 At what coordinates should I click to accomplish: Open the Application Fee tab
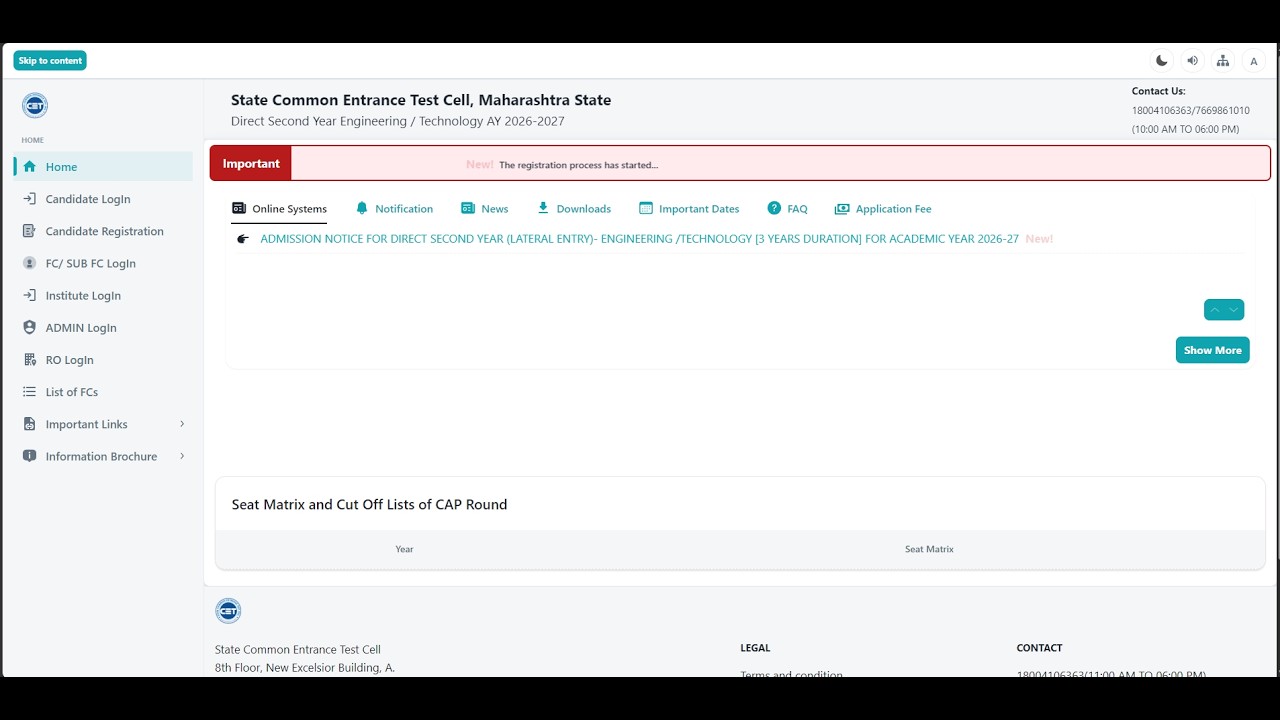coord(883,209)
